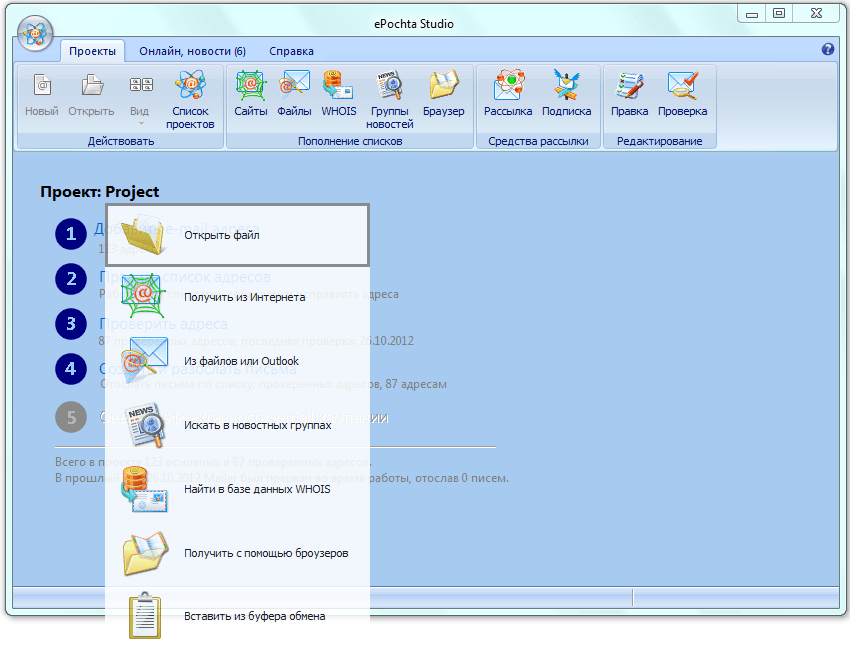The image size is (850, 648).
Task: Open the Браузер tool in ribbon
Action: pyautogui.click(x=443, y=94)
